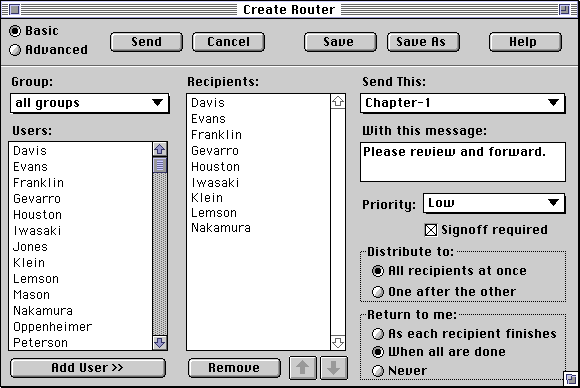Click the Add User >> button
Image resolution: width=580 pixels, height=388 pixels.
coord(88,368)
